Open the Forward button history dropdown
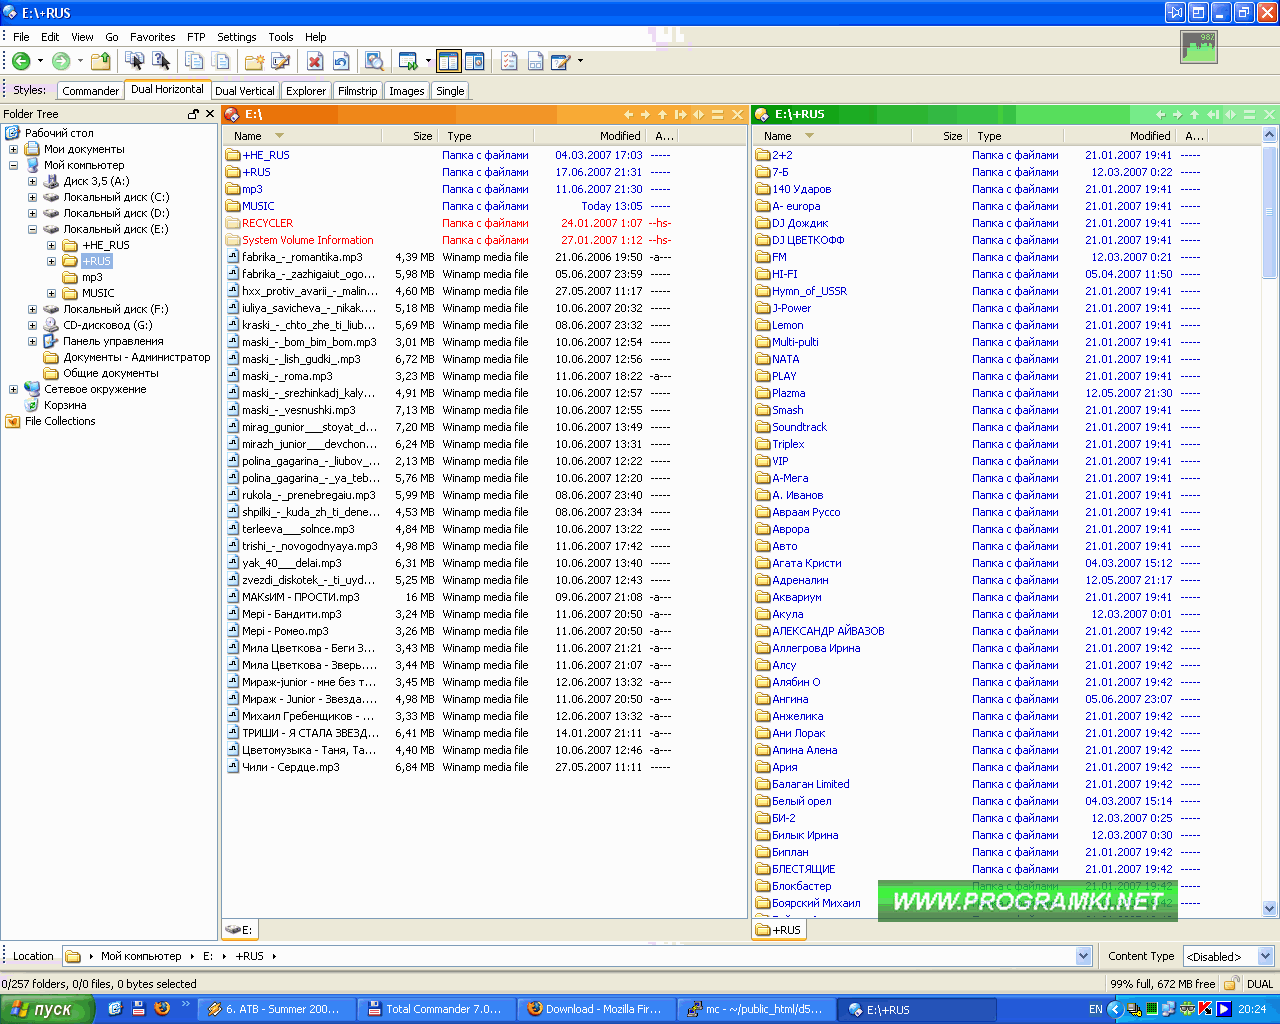 [x=80, y=62]
